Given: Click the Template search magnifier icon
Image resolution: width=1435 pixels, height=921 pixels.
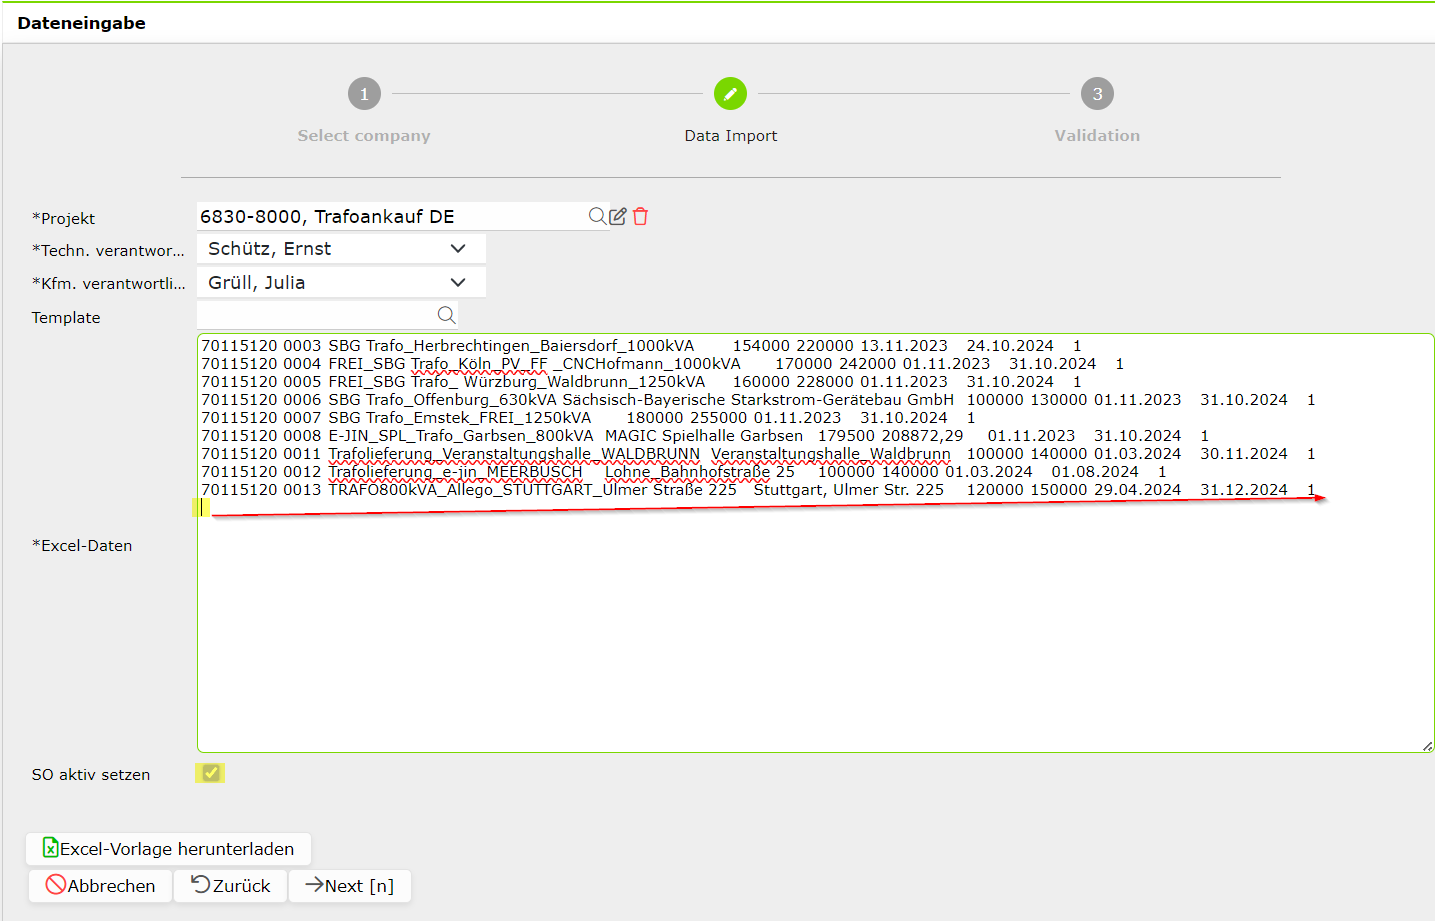Looking at the screenshot, I should coord(447,315).
